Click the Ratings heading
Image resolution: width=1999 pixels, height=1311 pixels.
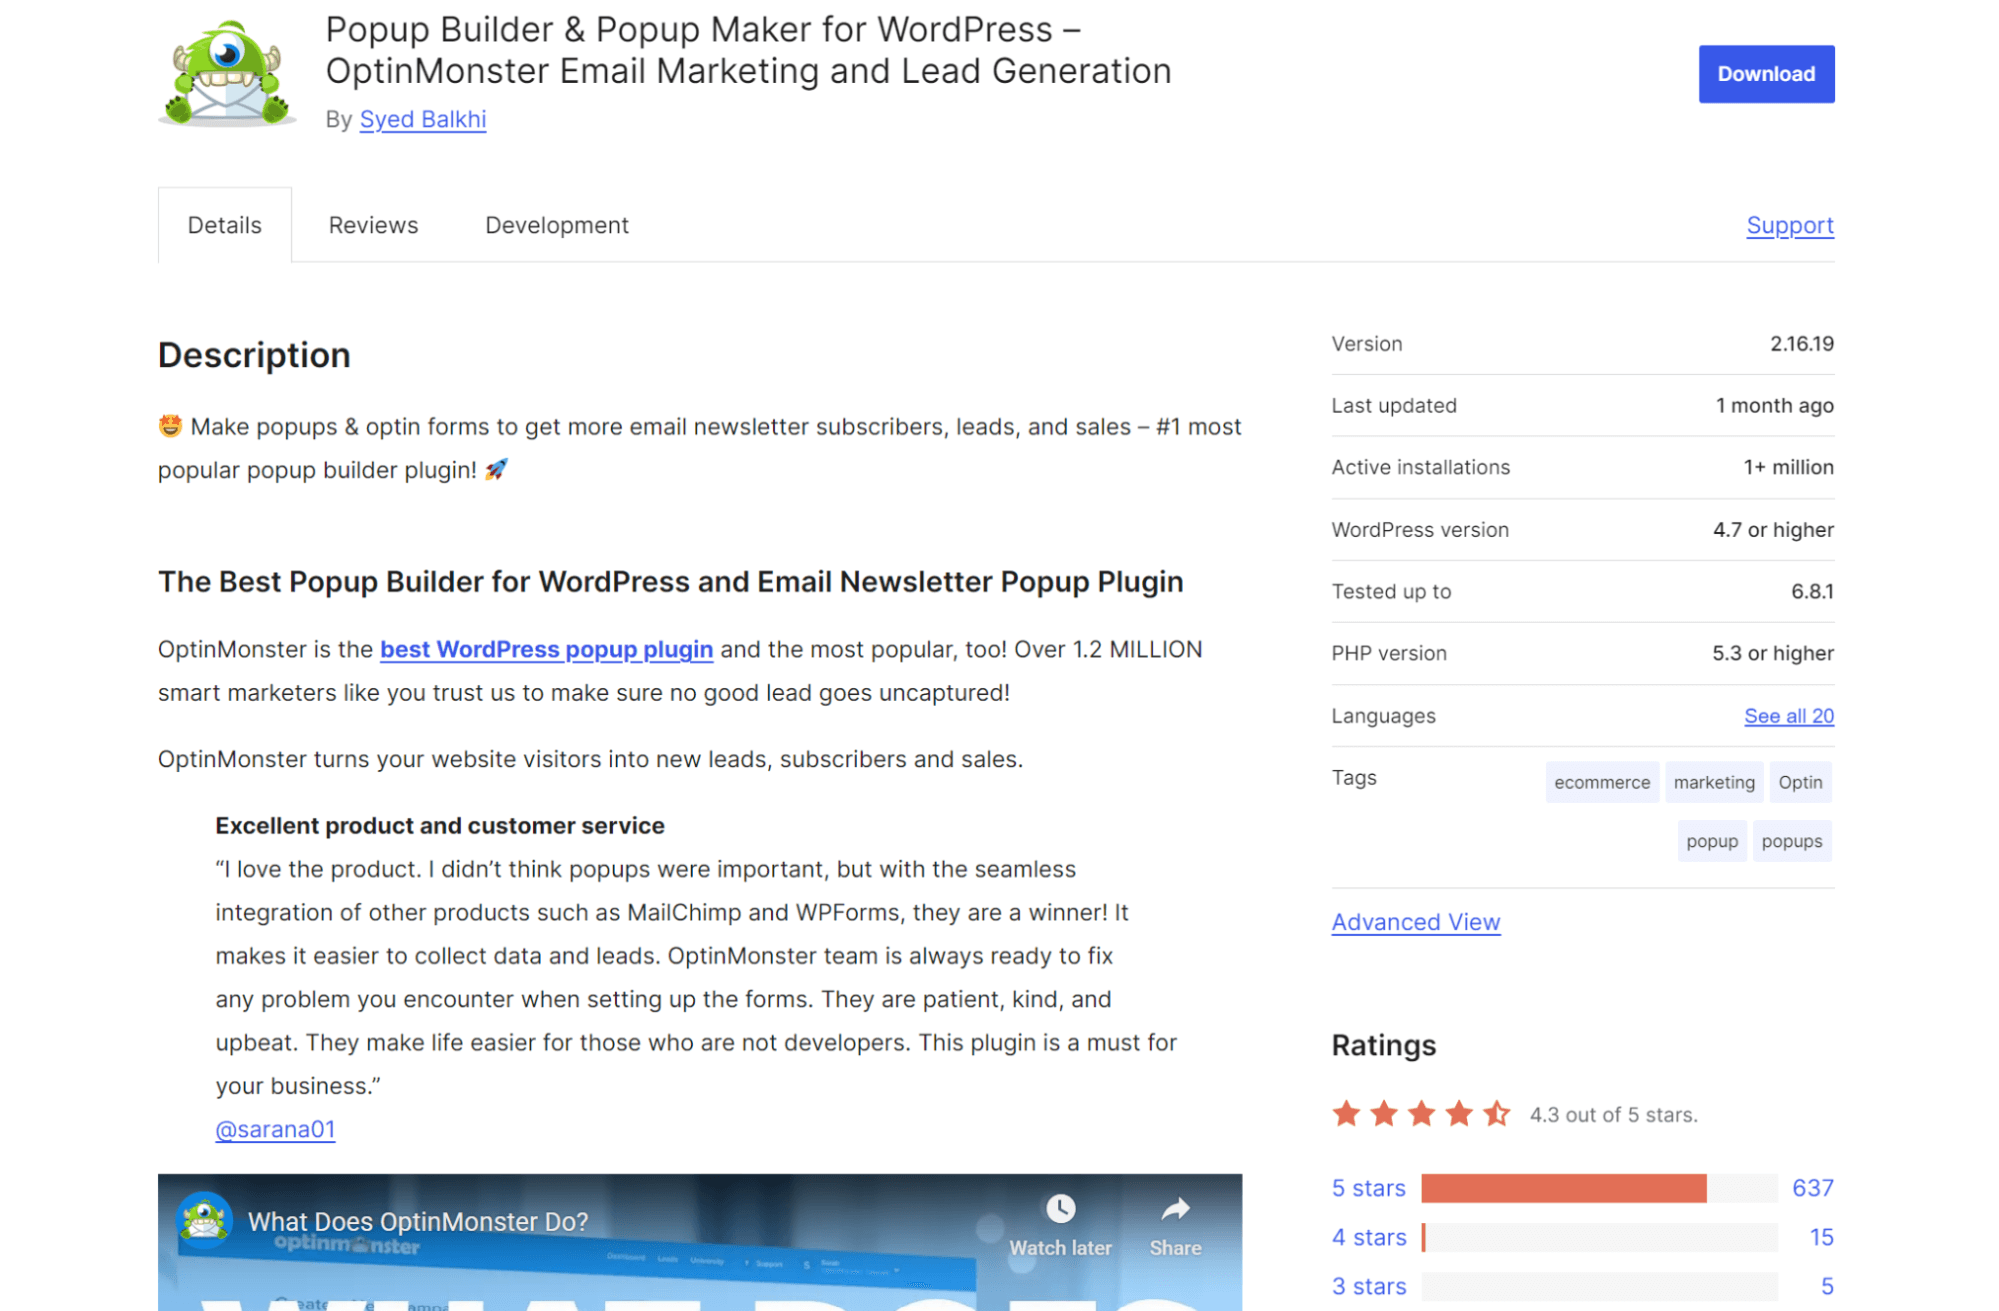click(1384, 1045)
